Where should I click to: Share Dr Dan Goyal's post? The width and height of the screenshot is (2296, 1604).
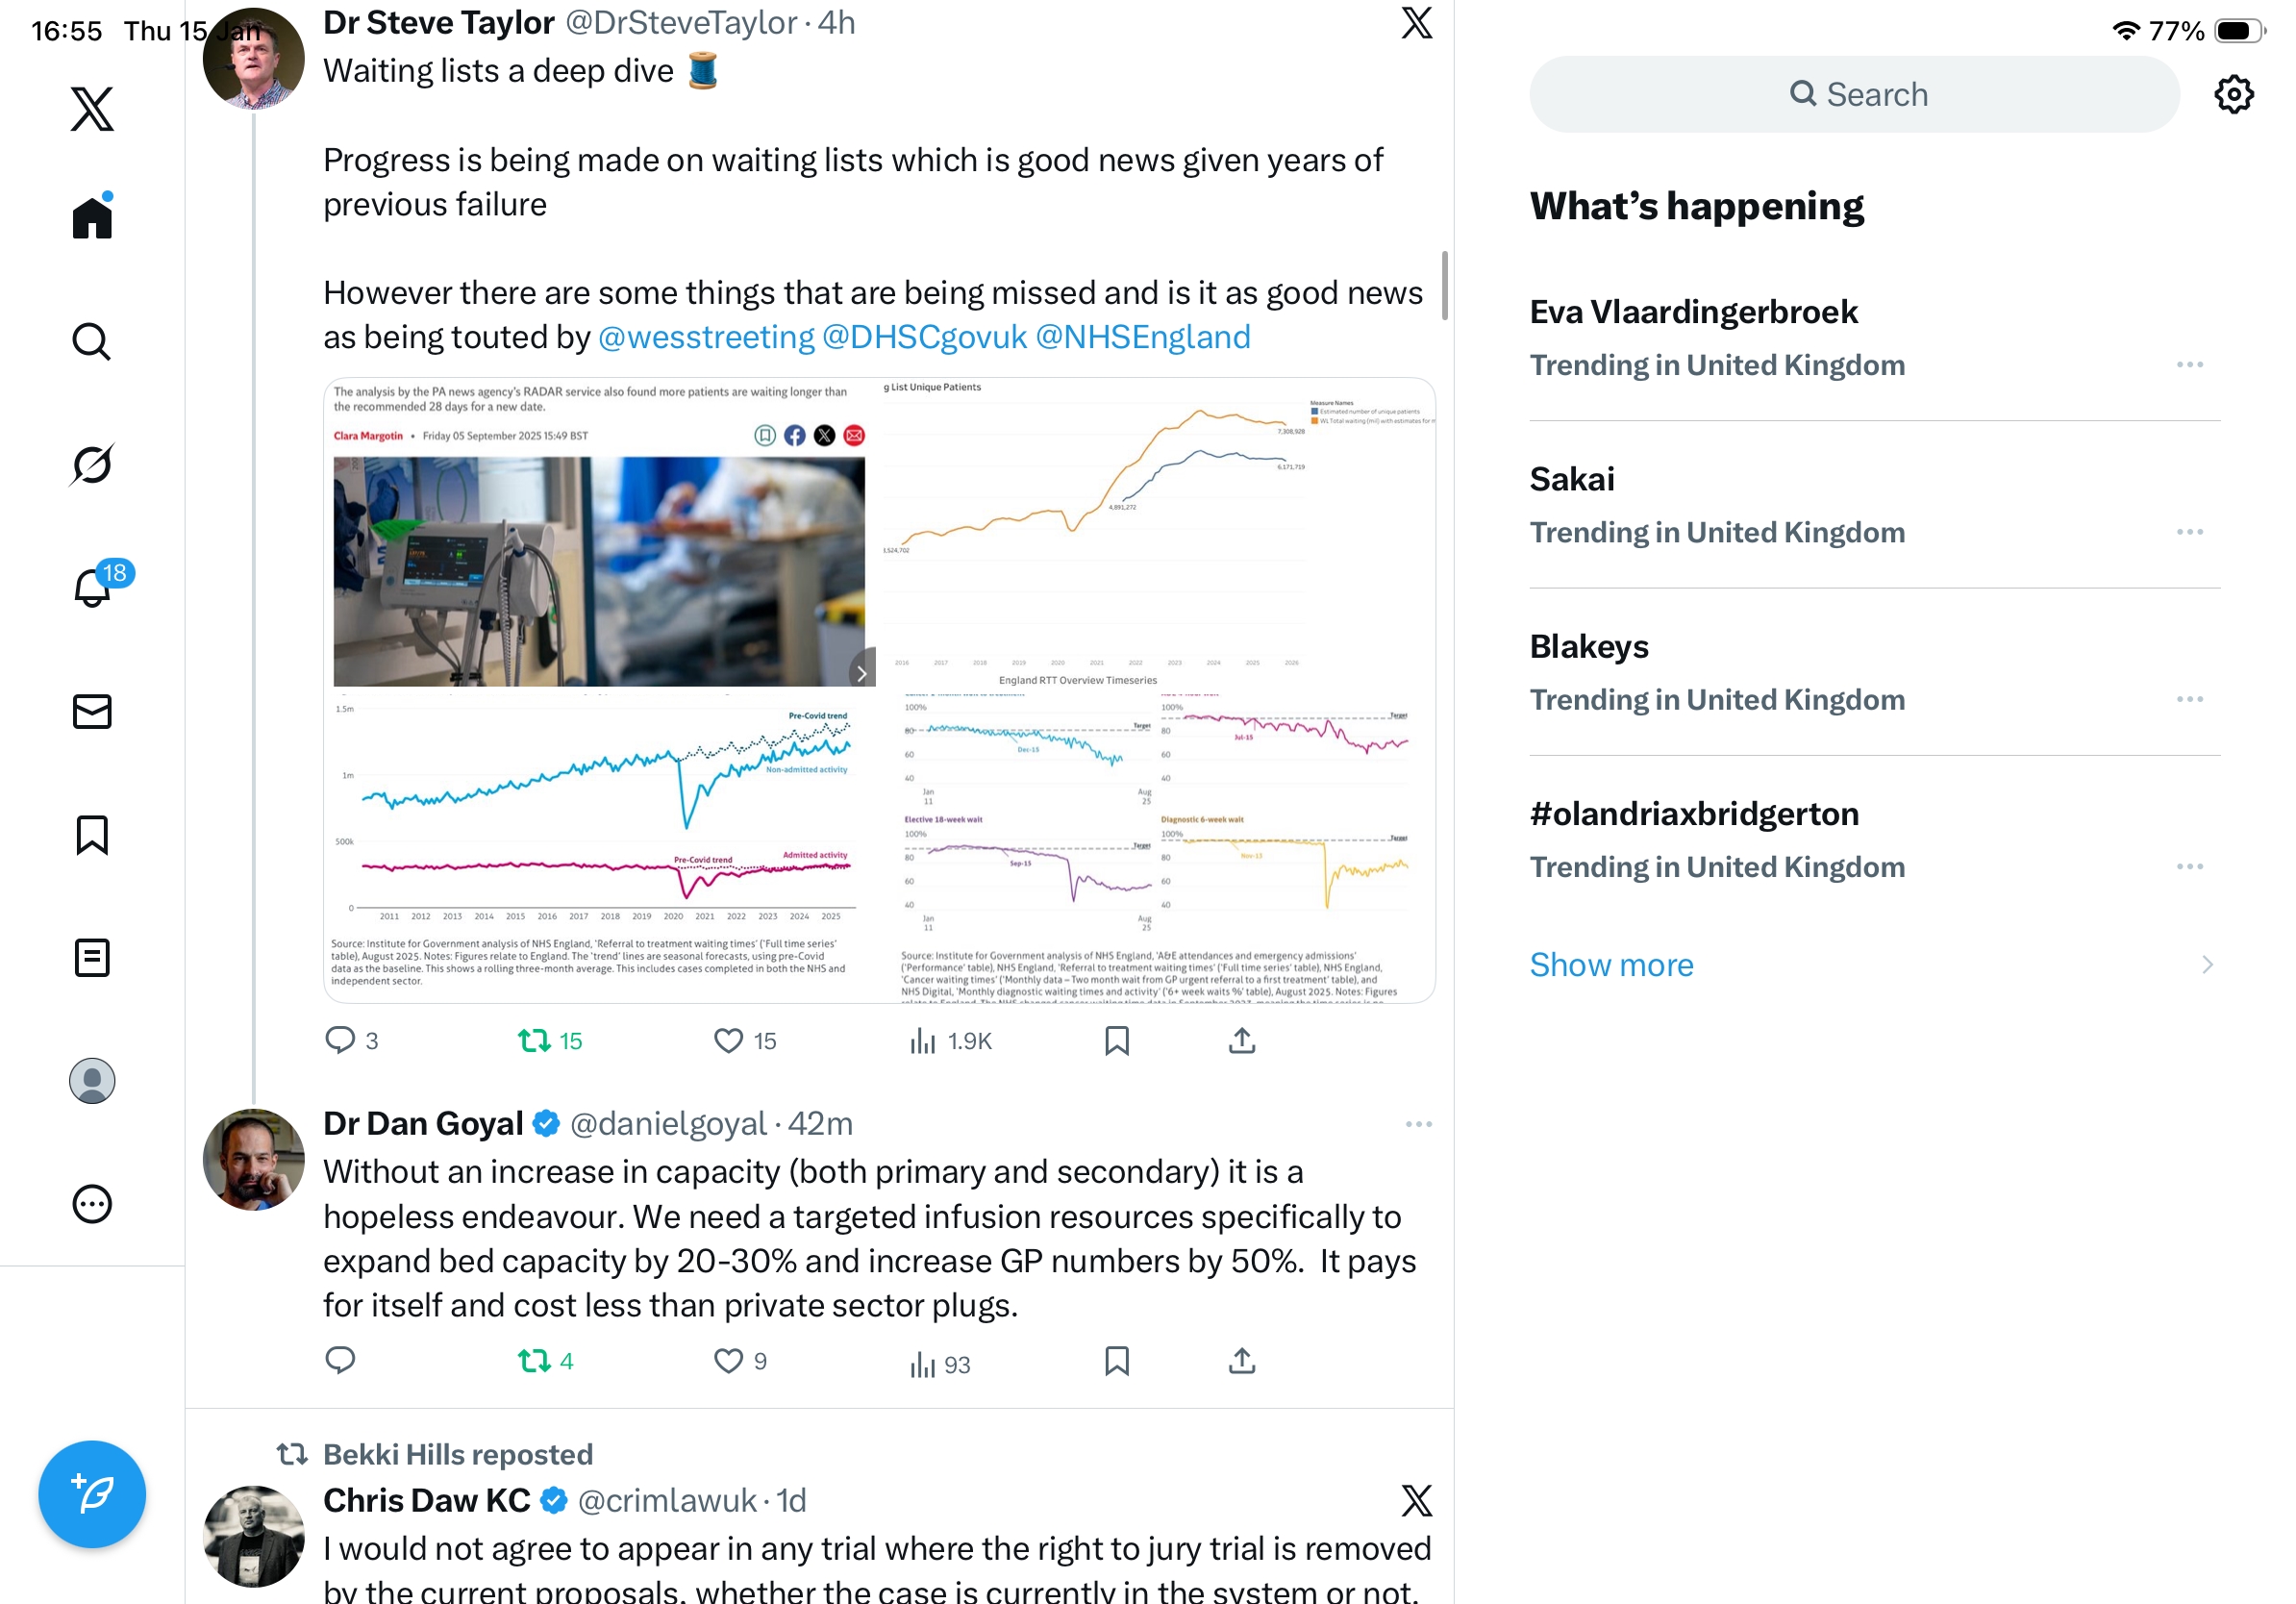click(1241, 1361)
